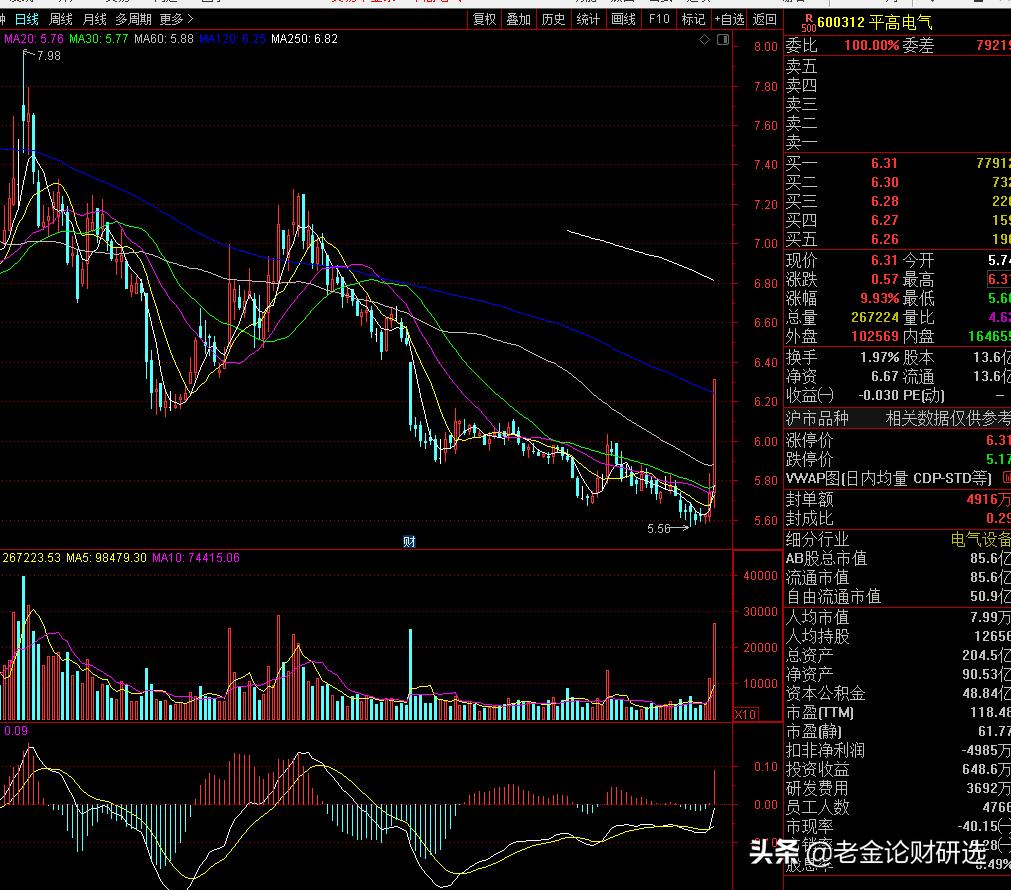Select the 买五 6.26 bid row
The height and width of the screenshot is (890, 1011).
click(898, 240)
